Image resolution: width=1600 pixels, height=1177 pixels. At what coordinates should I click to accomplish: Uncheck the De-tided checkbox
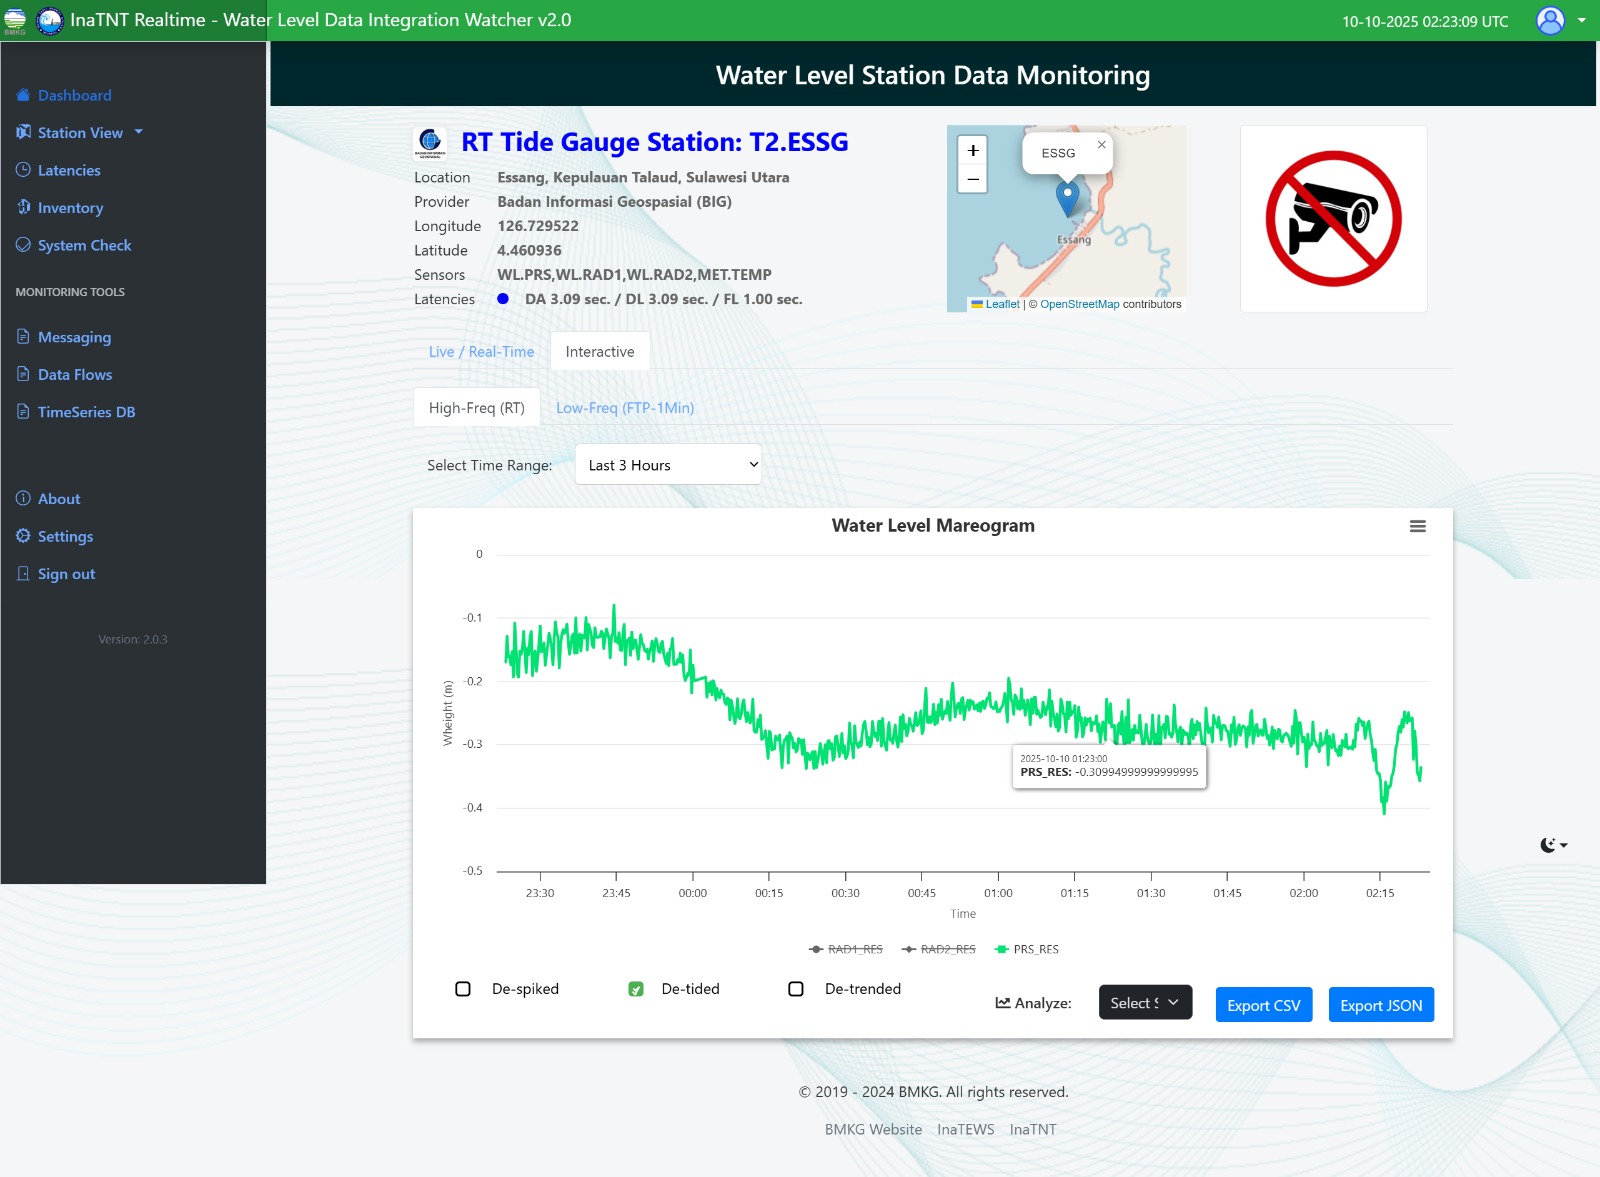(x=636, y=989)
